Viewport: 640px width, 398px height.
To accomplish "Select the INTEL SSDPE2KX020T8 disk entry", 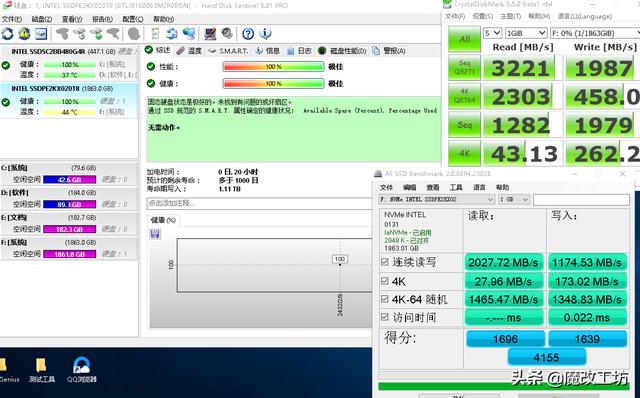I will pyautogui.click(x=69, y=100).
